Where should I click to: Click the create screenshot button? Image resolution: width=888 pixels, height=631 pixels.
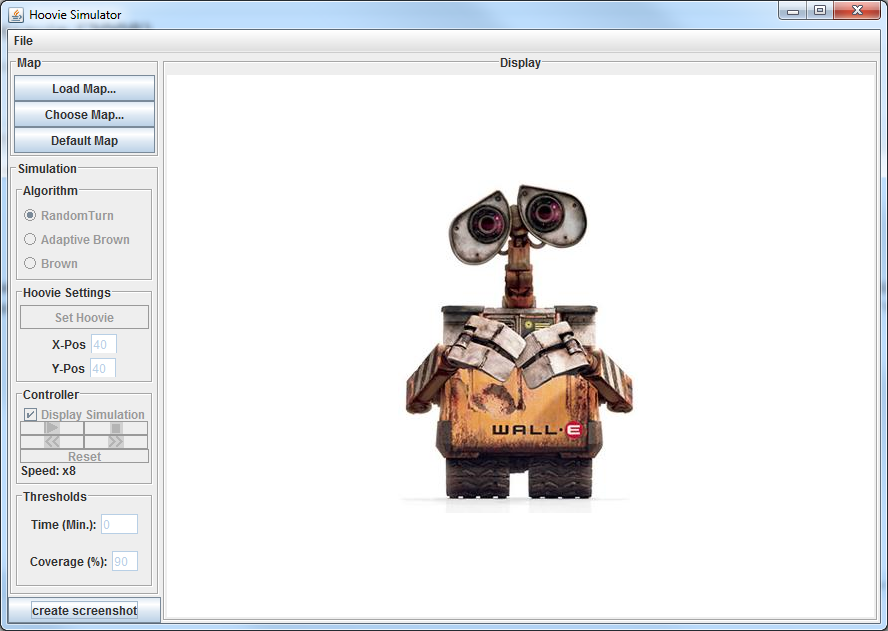pos(84,611)
